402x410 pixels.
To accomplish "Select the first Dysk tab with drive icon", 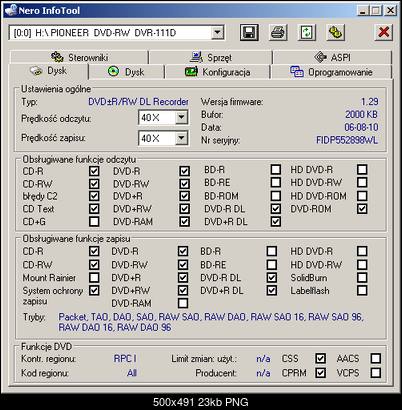I will point(49,71).
